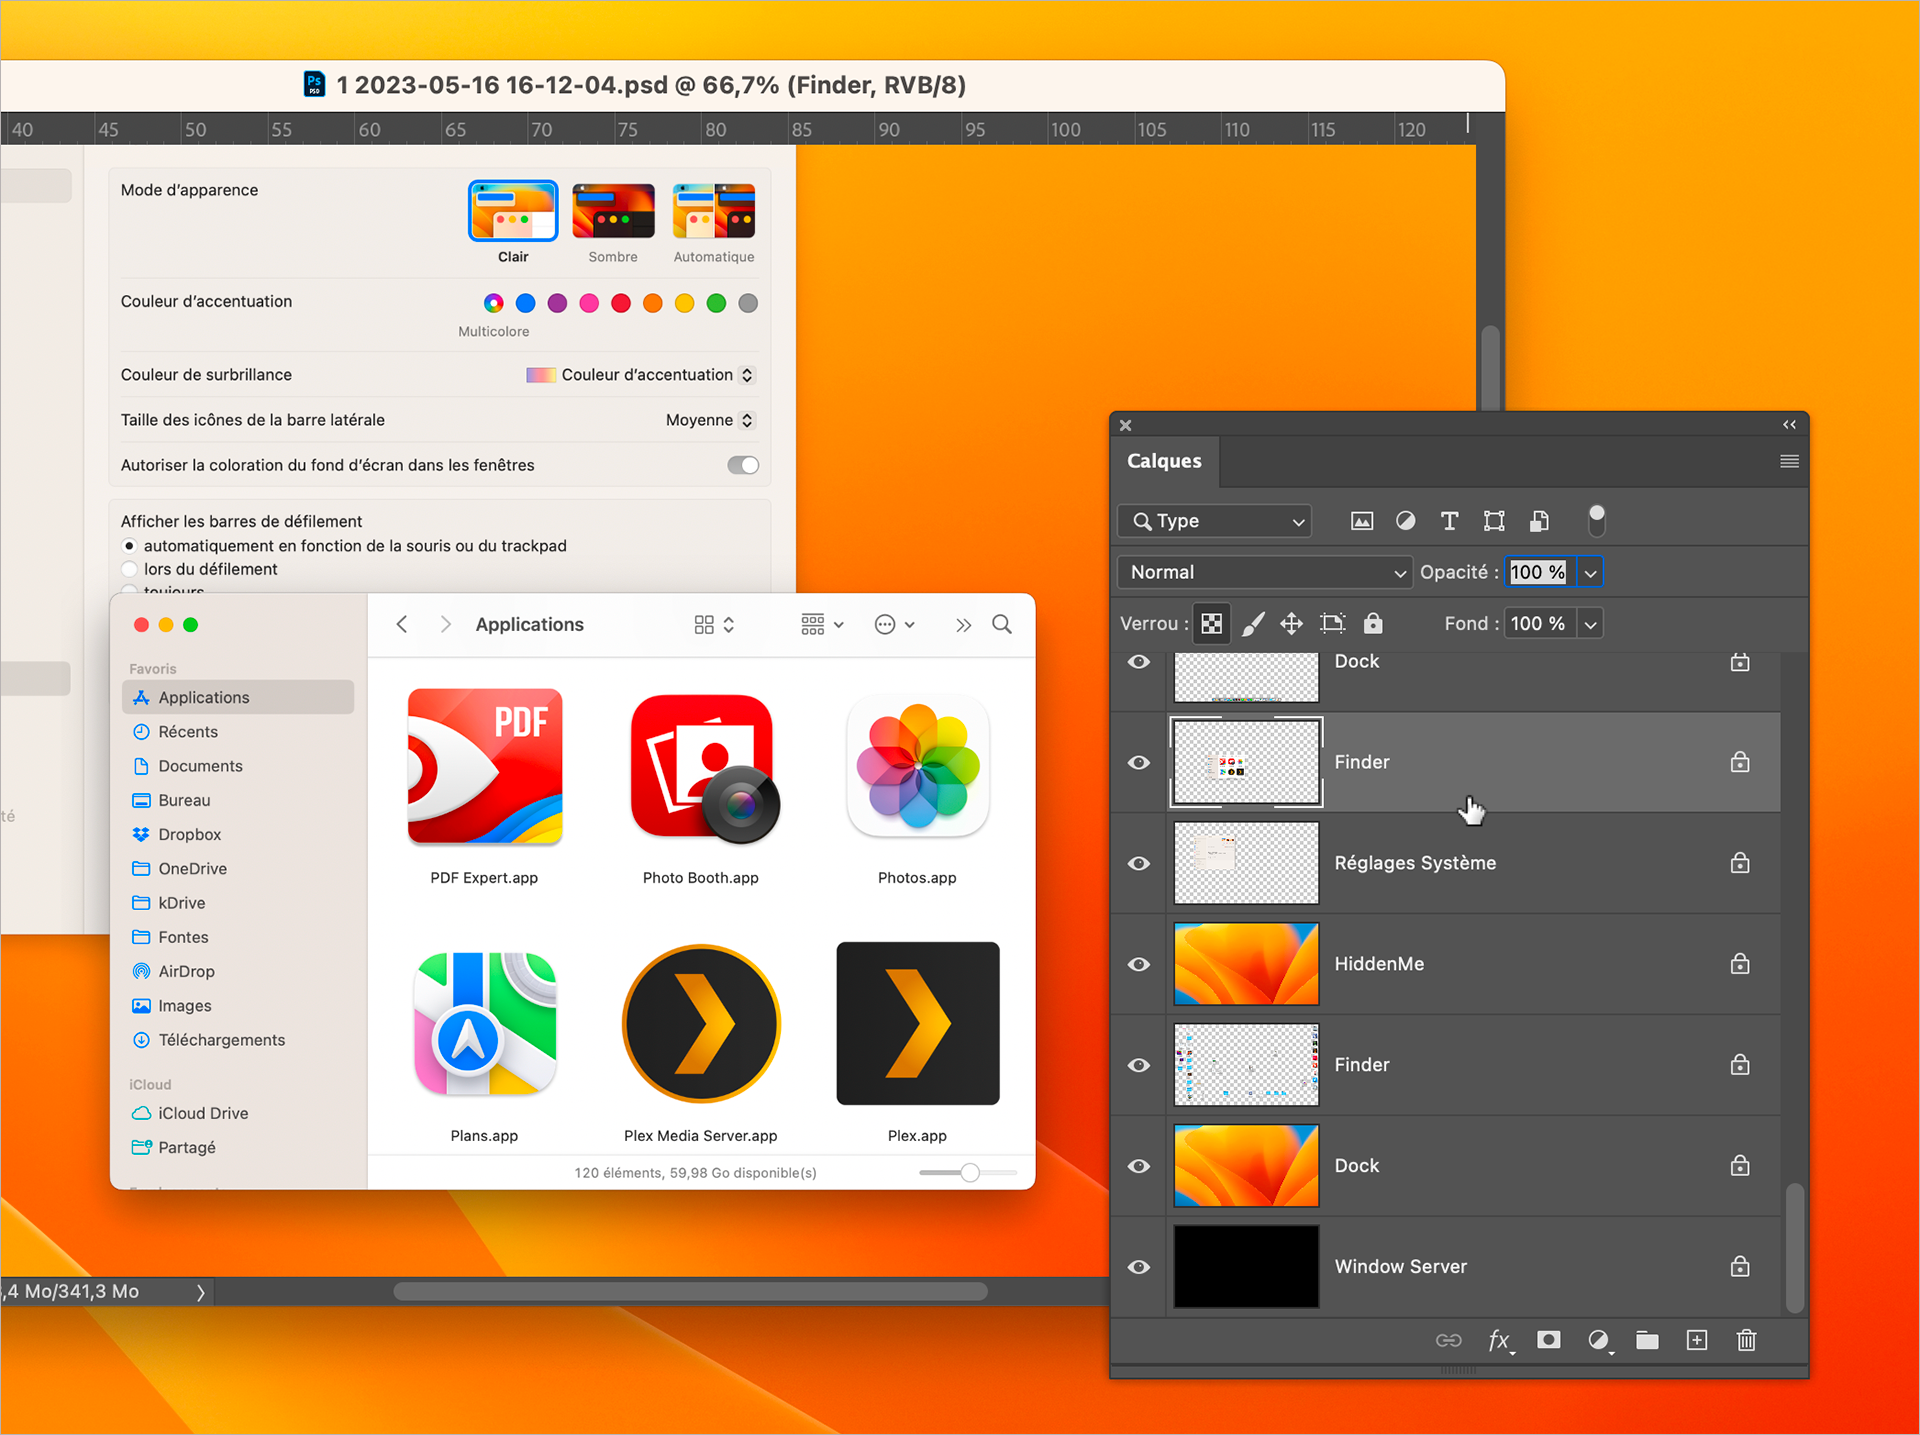
Task: Delete the selected layer
Action: point(1746,1340)
